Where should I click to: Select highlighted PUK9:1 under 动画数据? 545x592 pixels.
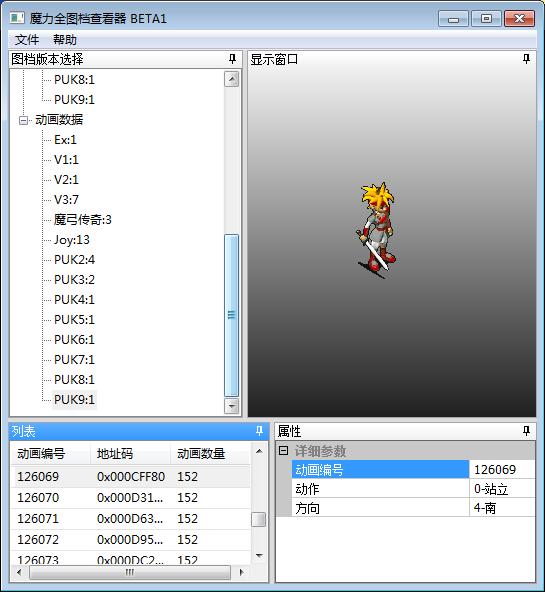click(x=74, y=399)
